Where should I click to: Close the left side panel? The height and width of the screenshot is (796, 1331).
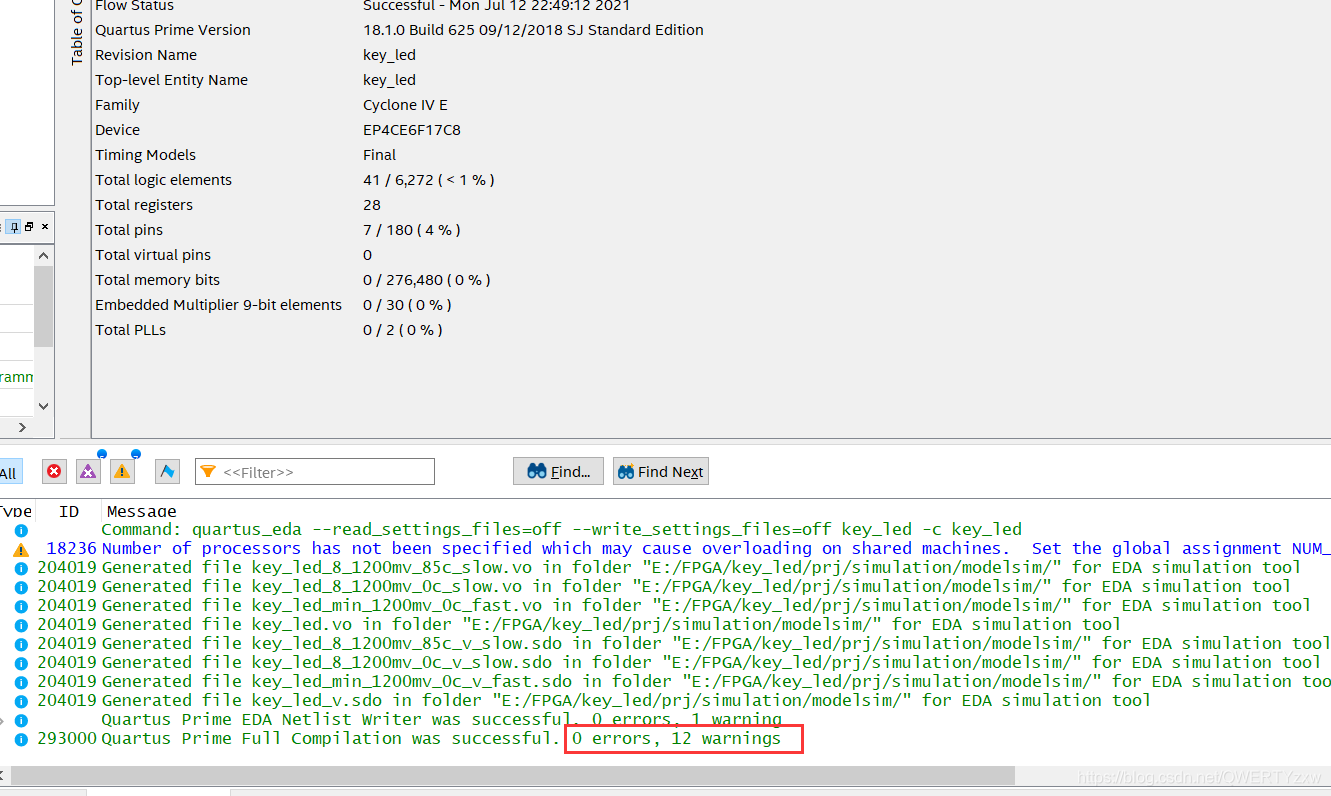click(x=45, y=227)
